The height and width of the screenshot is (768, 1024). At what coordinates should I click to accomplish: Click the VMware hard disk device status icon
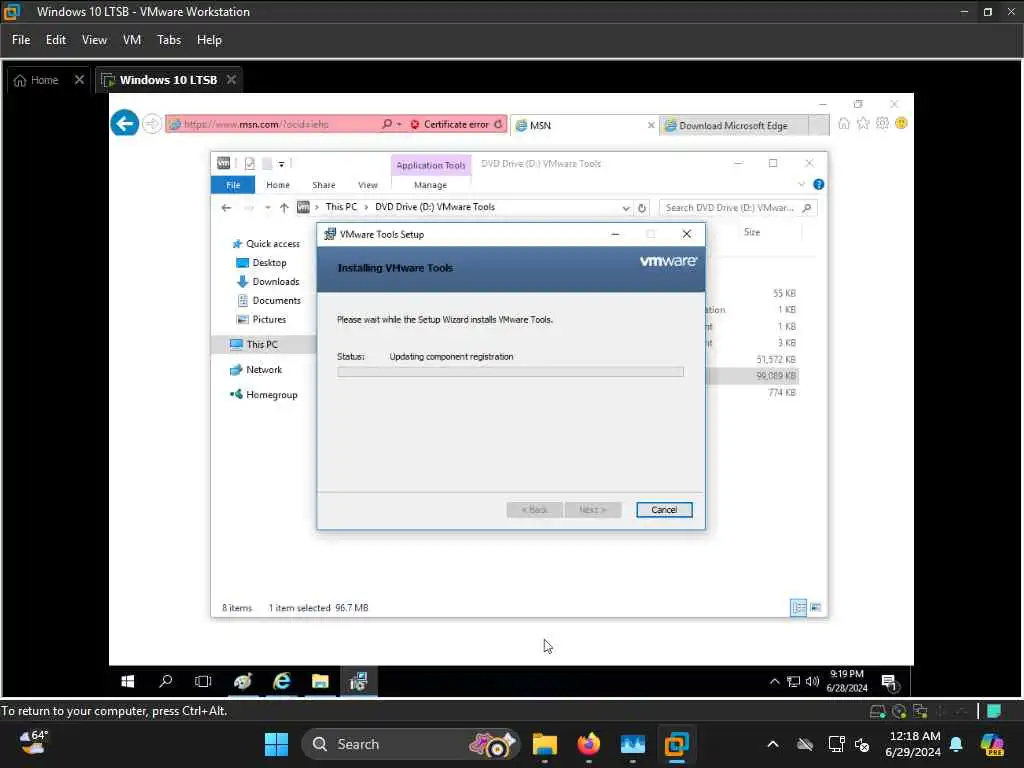coord(878,711)
